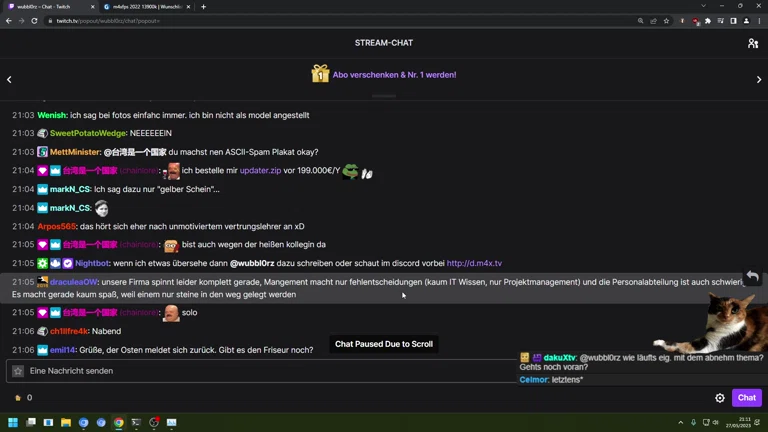Open the http://d.m4x.tv discord link
Image resolution: width=768 pixels, height=432 pixels.
(474, 263)
